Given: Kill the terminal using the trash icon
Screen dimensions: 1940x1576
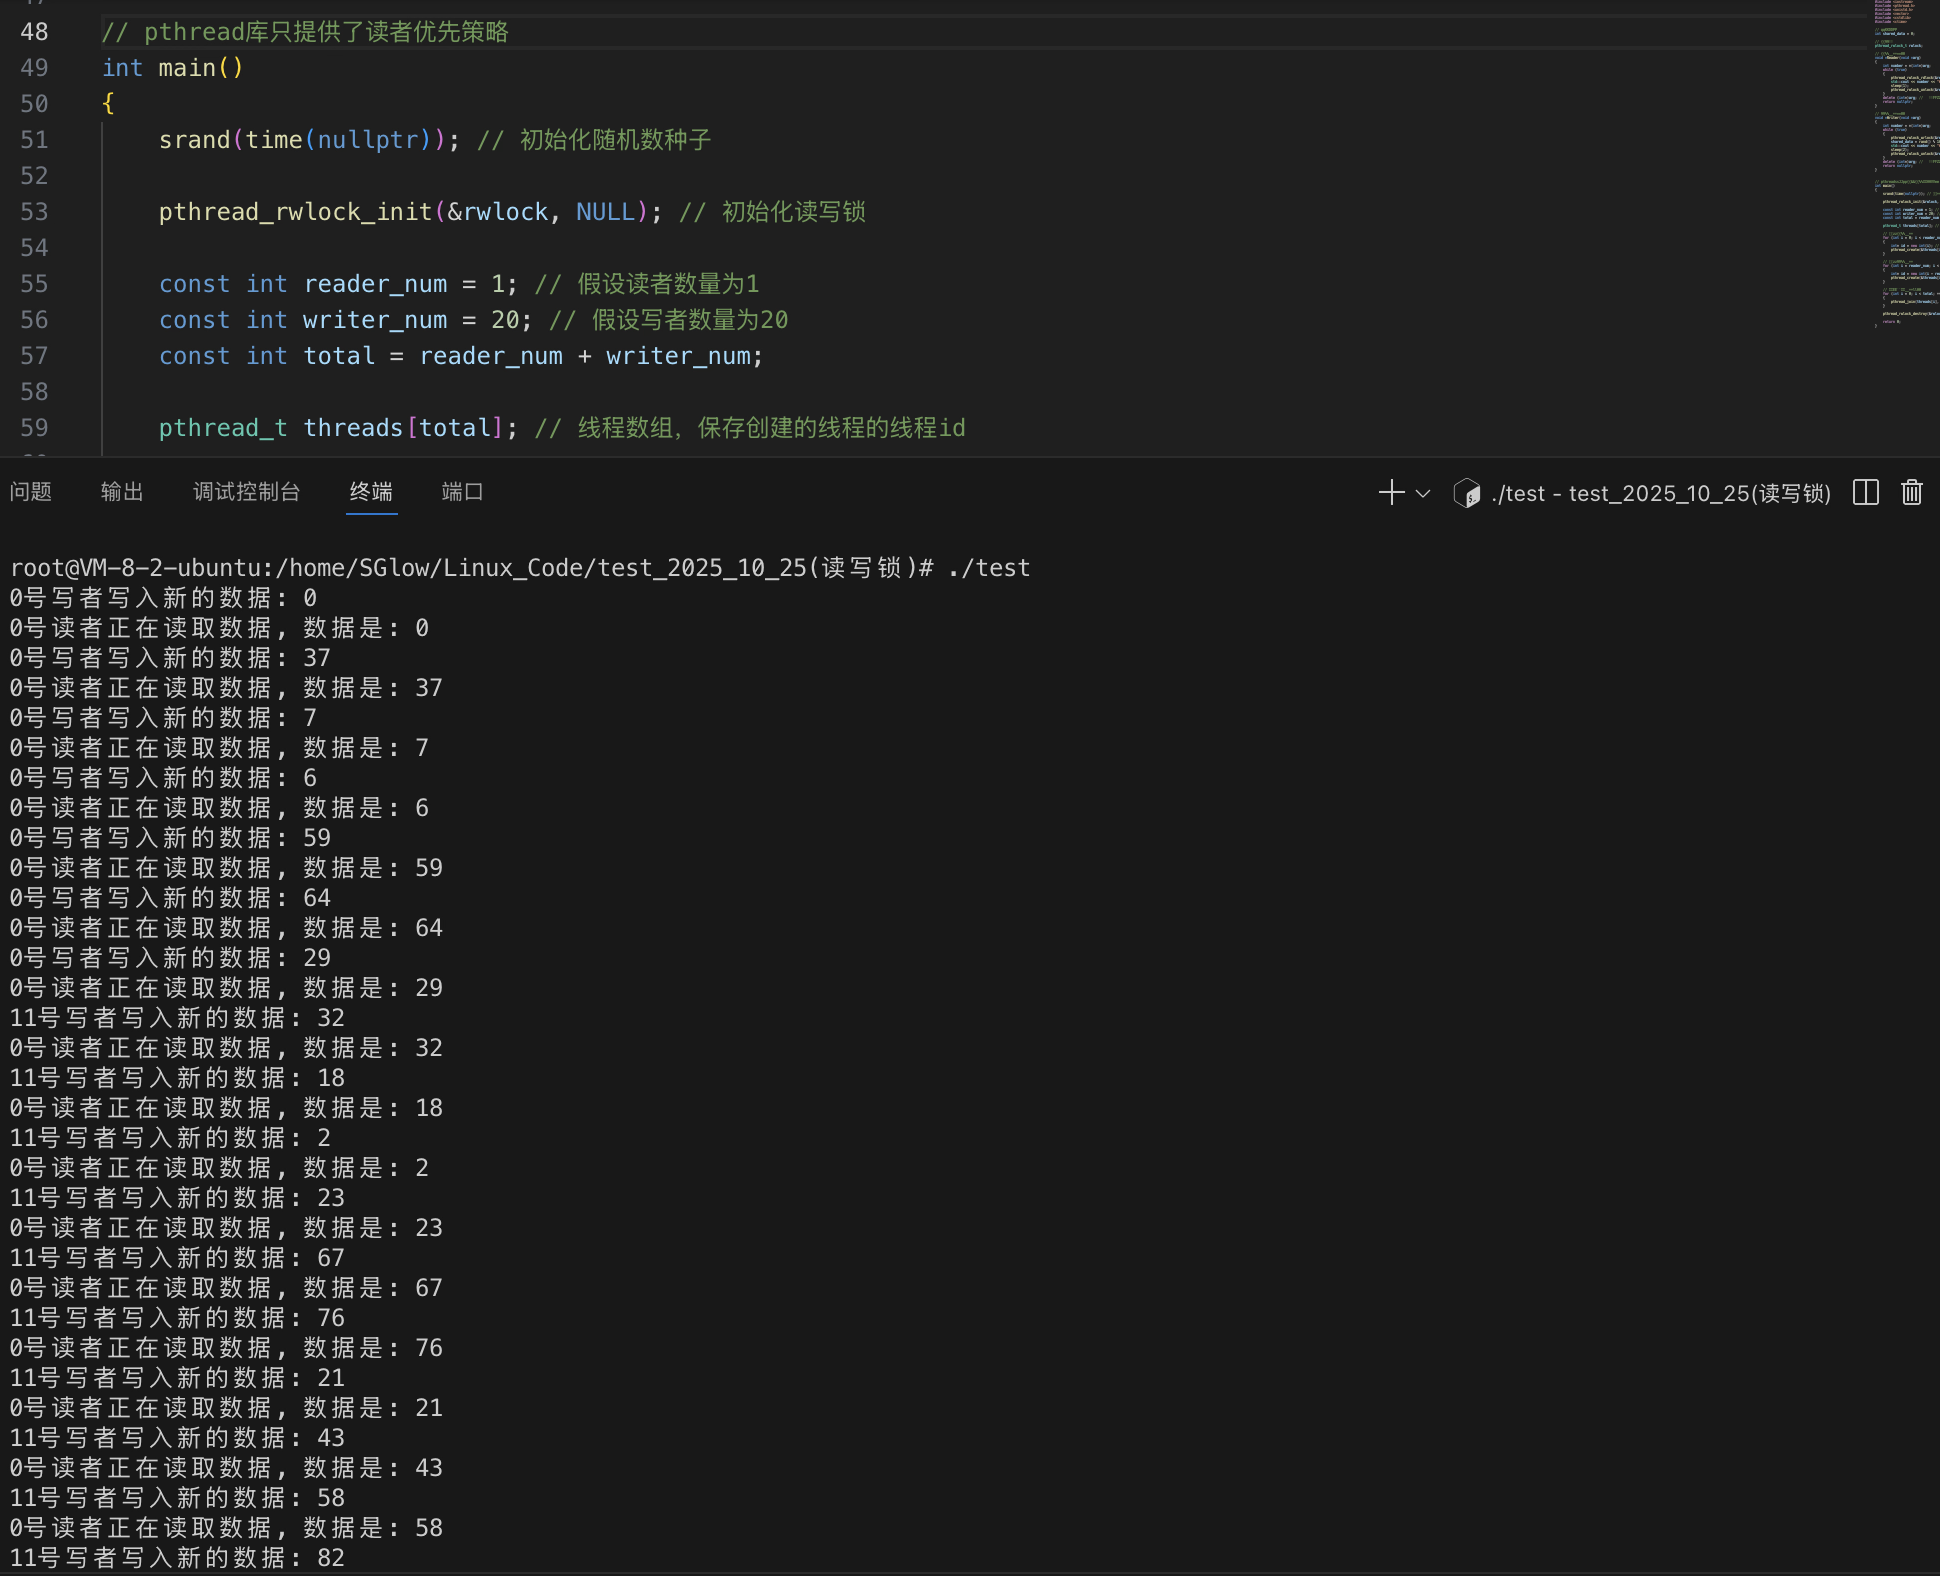Looking at the screenshot, I should click(x=1911, y=493).
